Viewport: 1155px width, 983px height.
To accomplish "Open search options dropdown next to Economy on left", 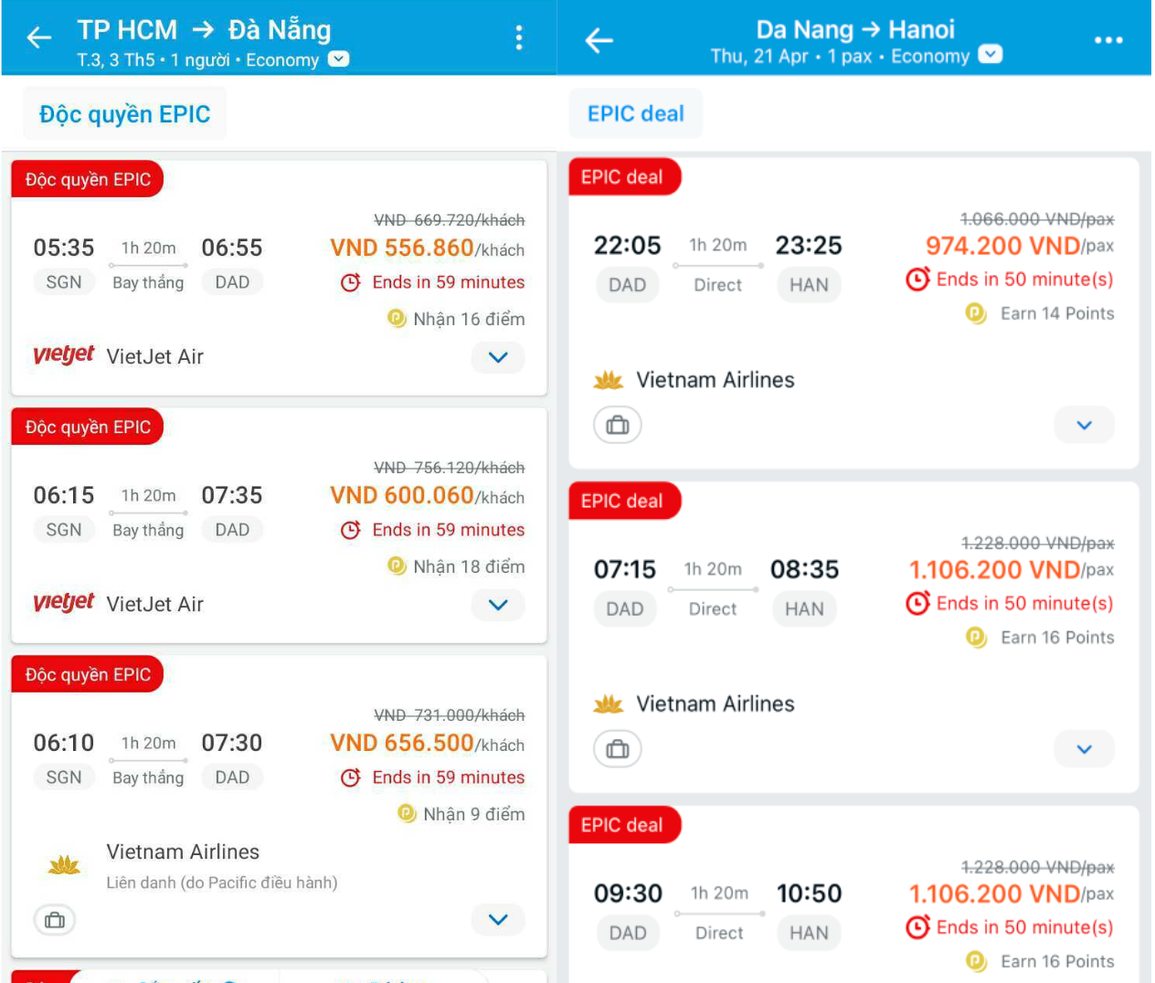I will click(339, 59).
